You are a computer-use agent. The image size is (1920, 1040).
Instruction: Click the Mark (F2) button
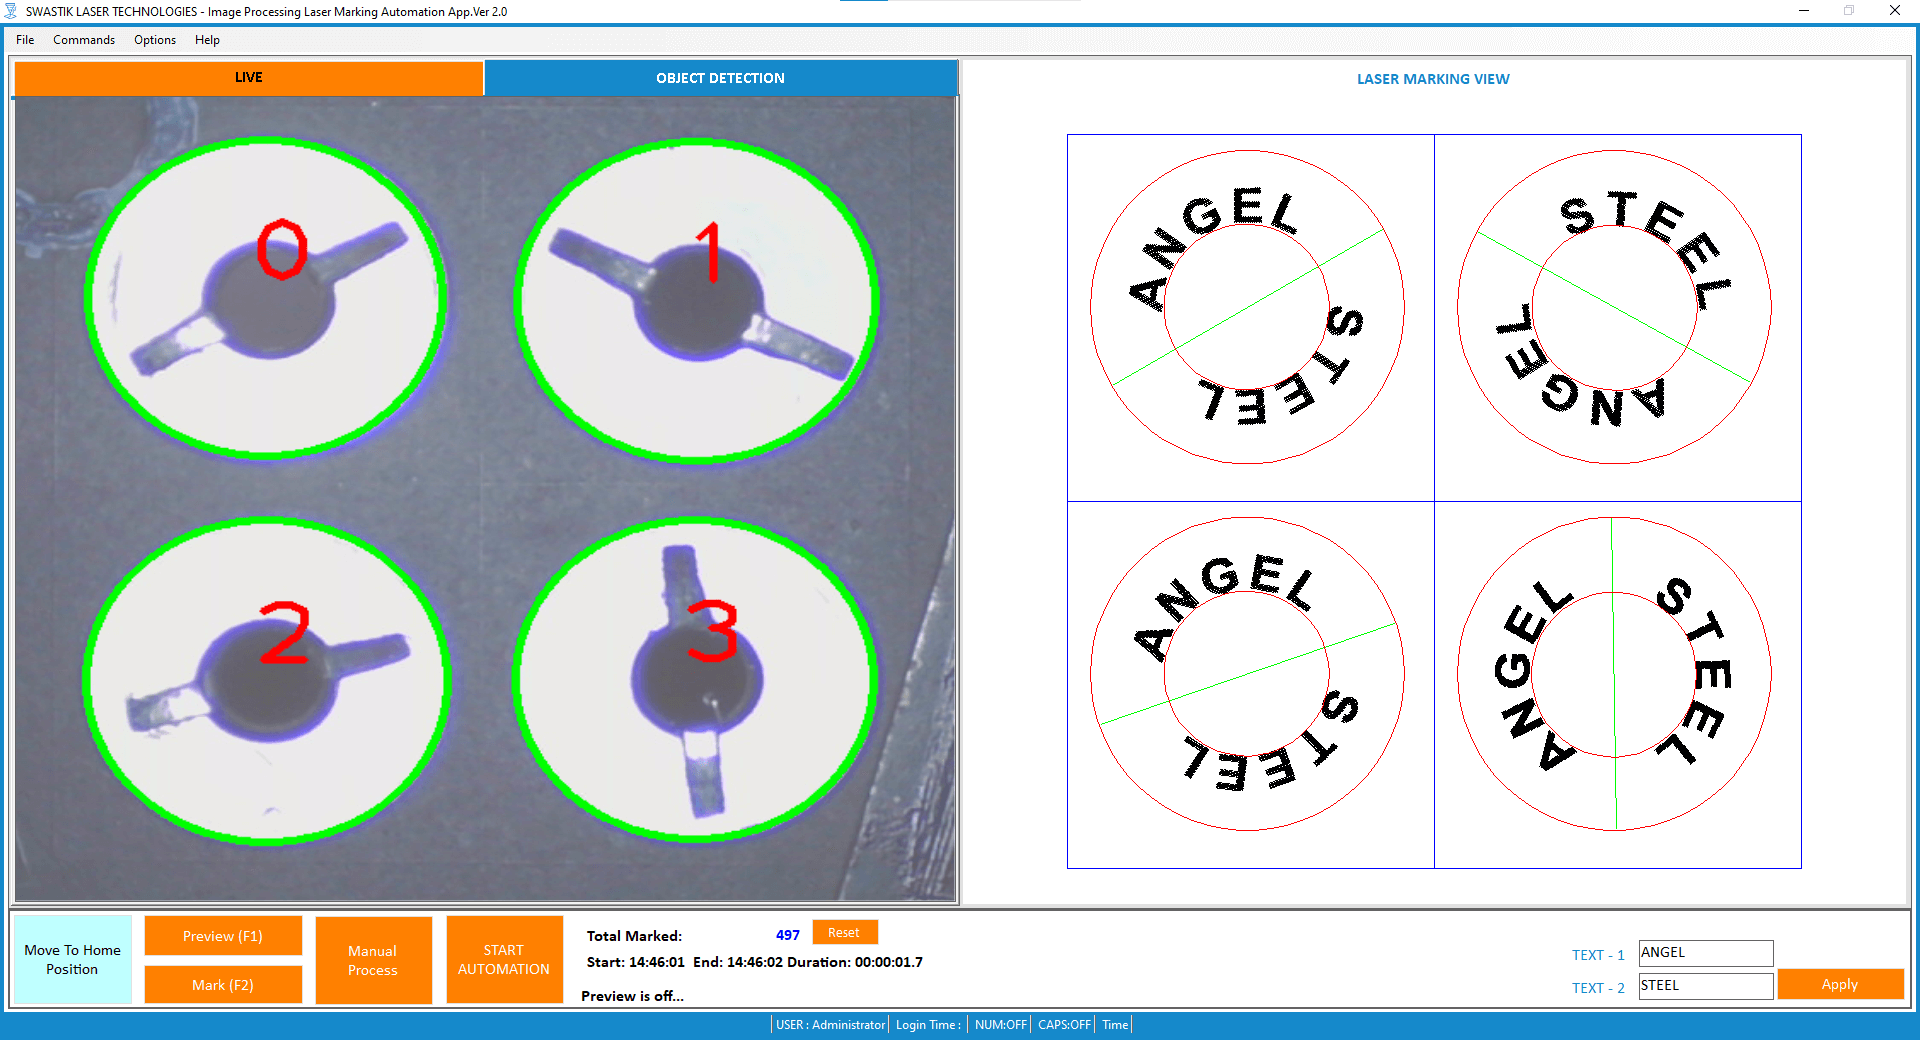click(x=223, y=985)
